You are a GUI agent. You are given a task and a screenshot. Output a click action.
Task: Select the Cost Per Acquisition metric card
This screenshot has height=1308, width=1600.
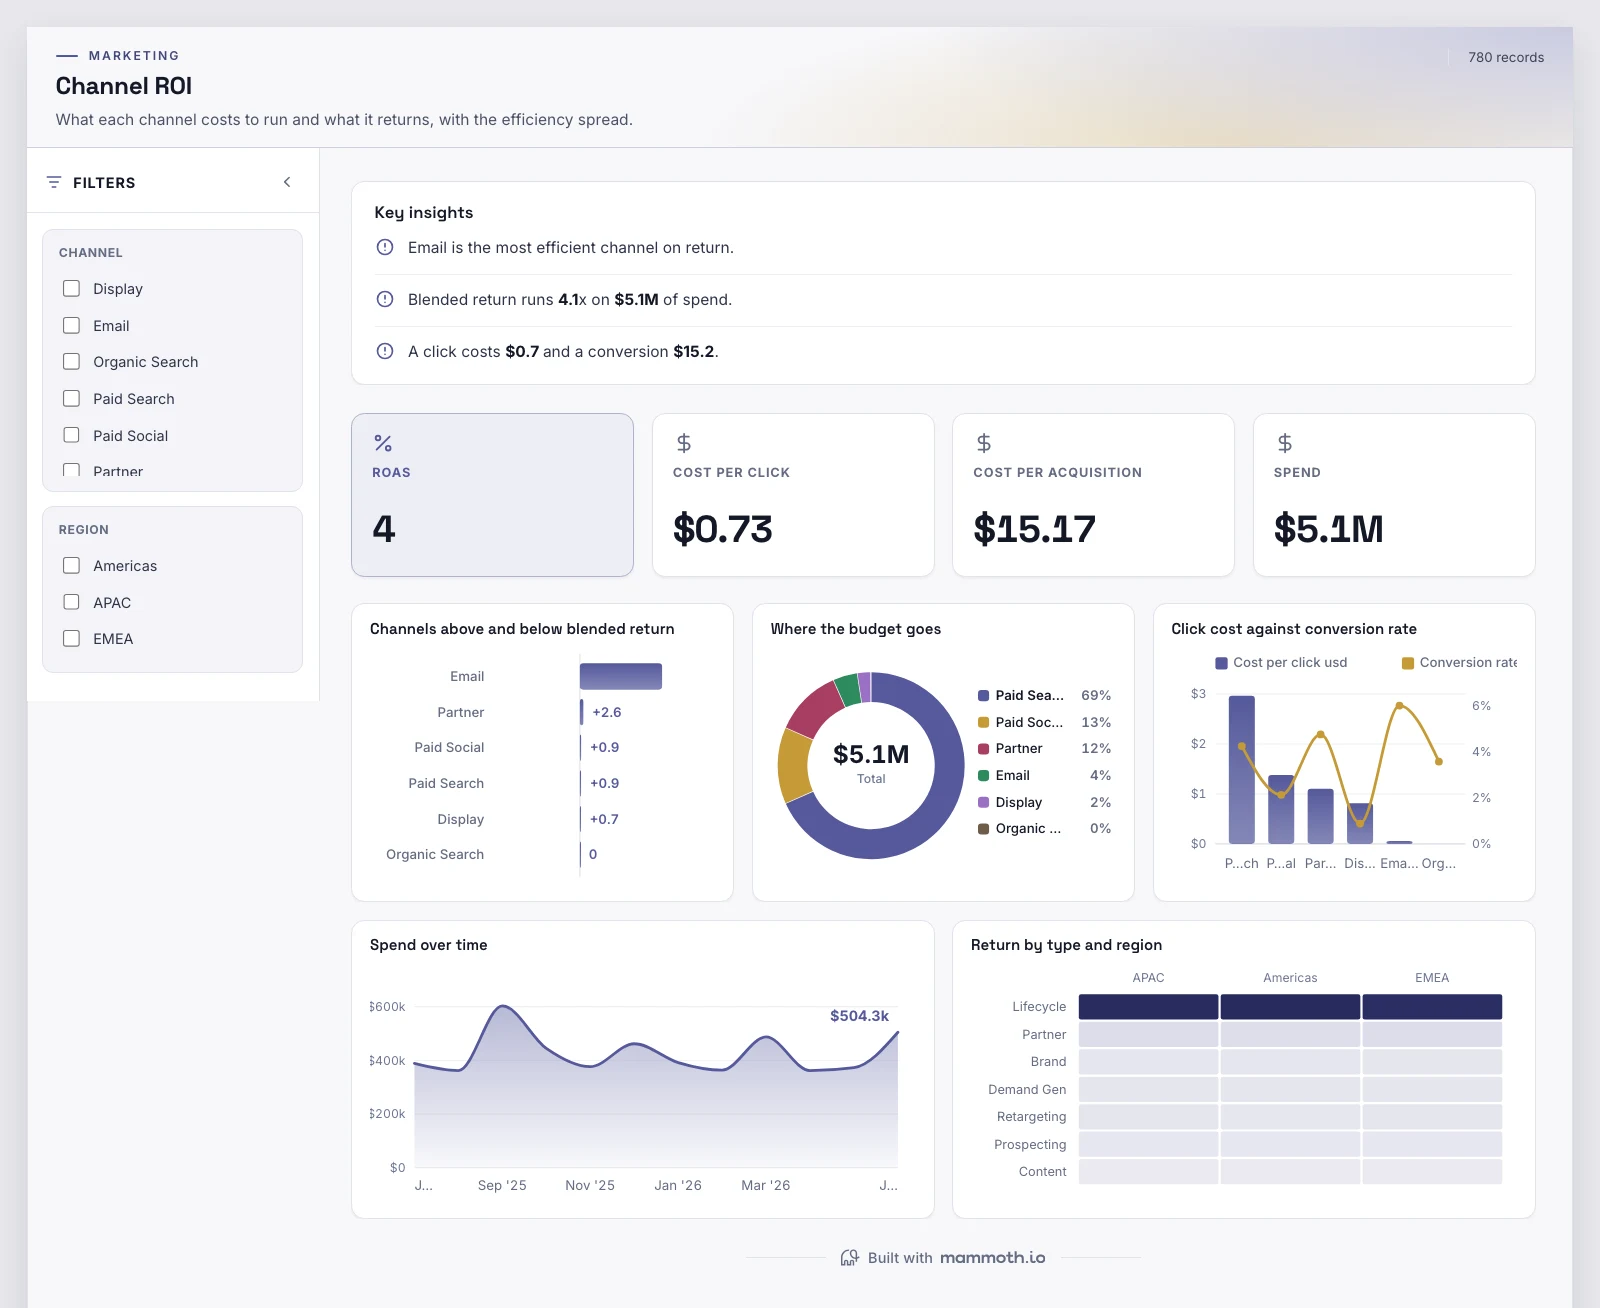click(1093, 495)
